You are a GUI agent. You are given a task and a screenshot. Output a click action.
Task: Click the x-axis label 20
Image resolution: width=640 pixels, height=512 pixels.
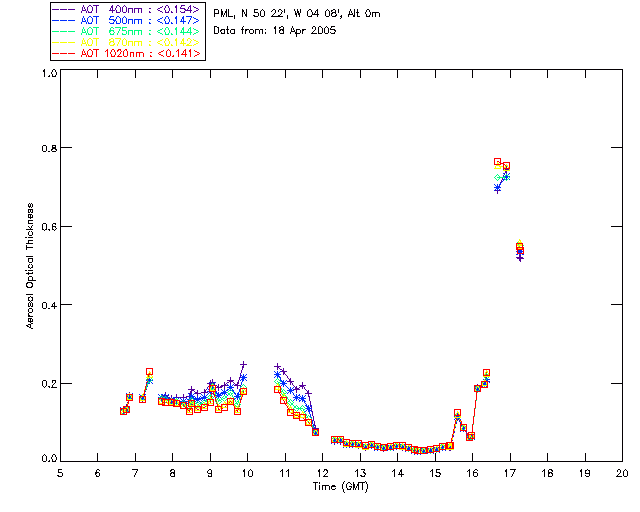click(x=622, y=473)
